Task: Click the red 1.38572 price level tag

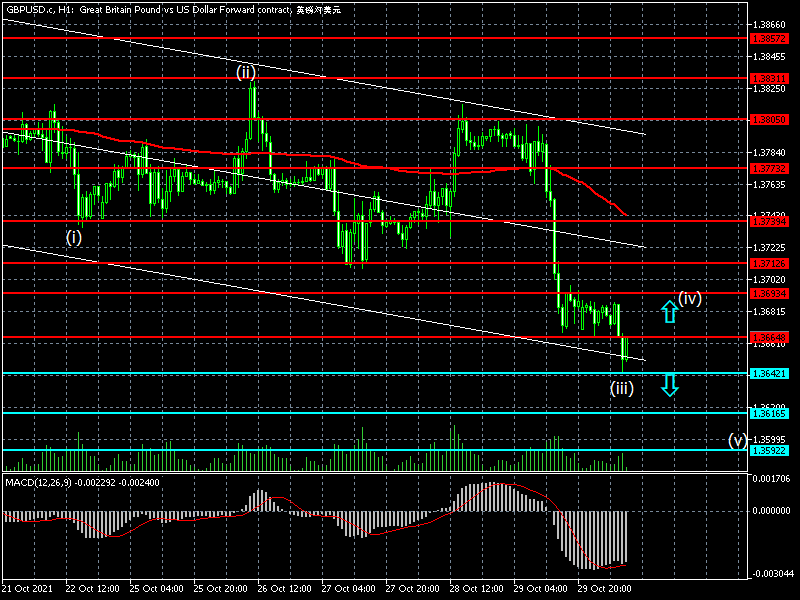Action: (x=769, y=39)
